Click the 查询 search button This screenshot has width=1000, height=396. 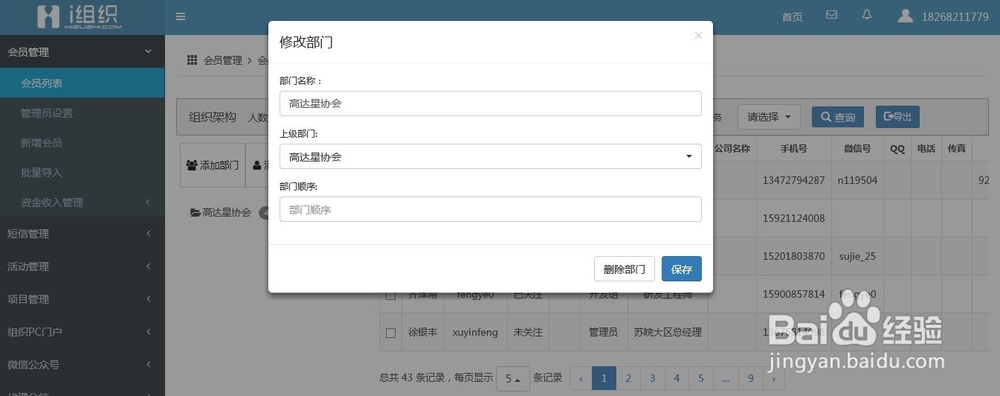(837, 117)
